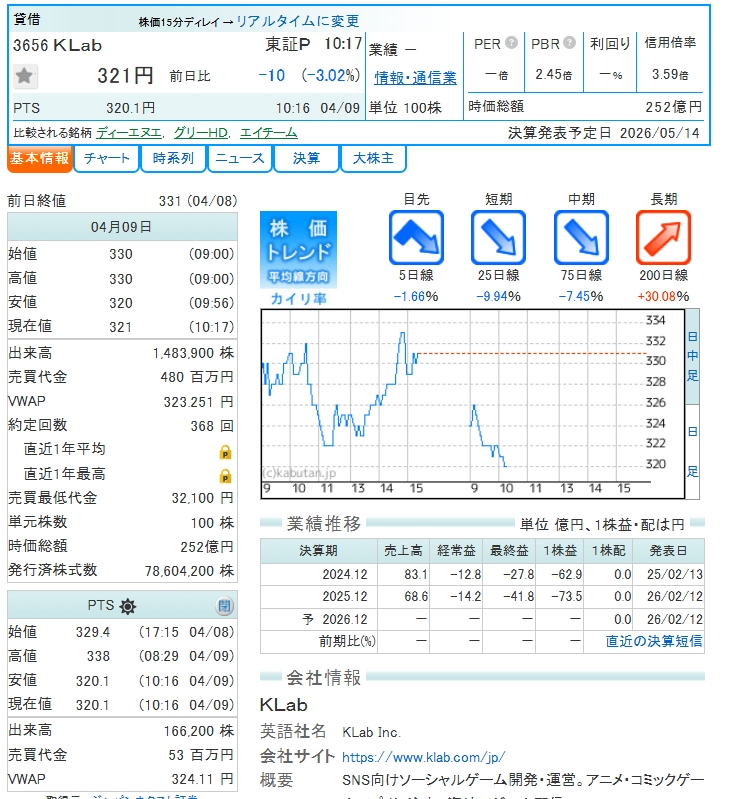Click the premium lock icon for 直近1年最高

225,476
